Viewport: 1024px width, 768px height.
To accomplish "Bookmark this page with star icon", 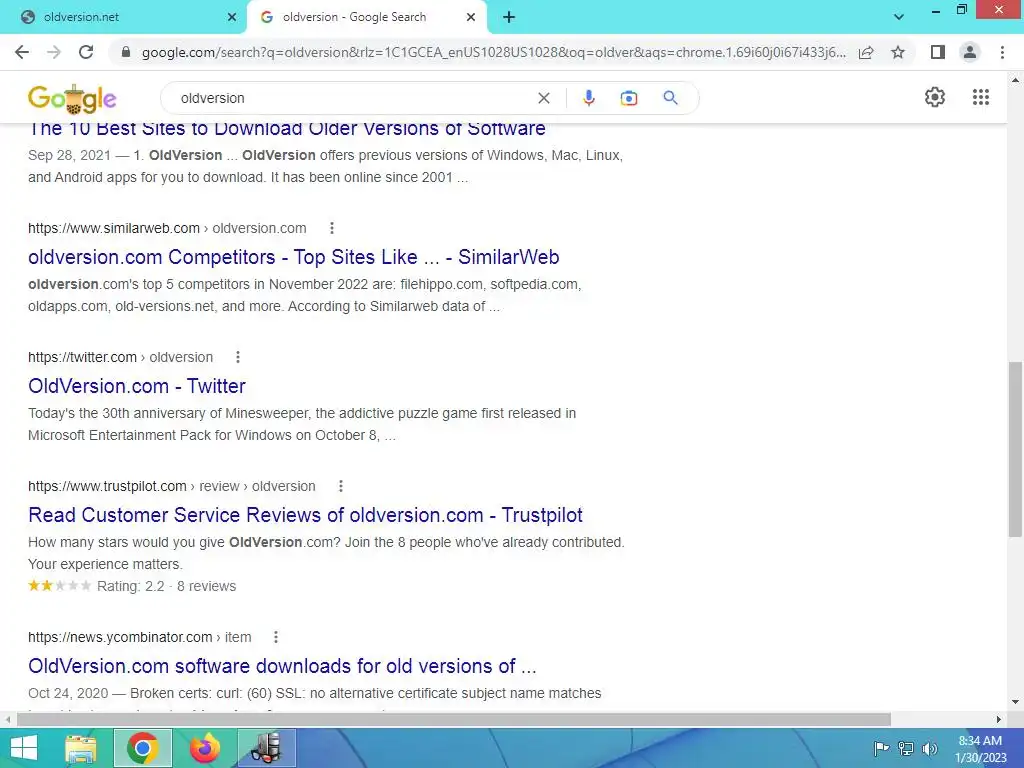I will (898, 52).
